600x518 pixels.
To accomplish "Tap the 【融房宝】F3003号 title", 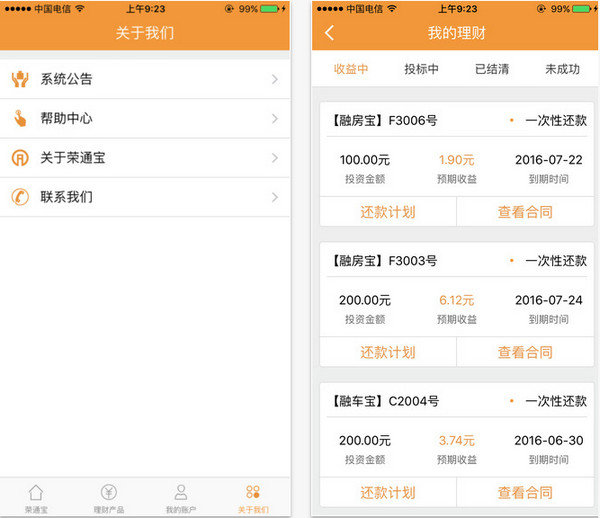I will [x=384, y=261].
